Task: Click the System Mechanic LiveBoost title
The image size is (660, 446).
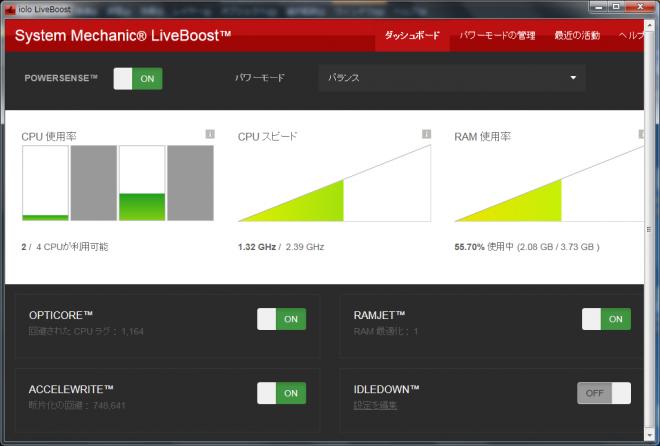Action: pos(123,35)
